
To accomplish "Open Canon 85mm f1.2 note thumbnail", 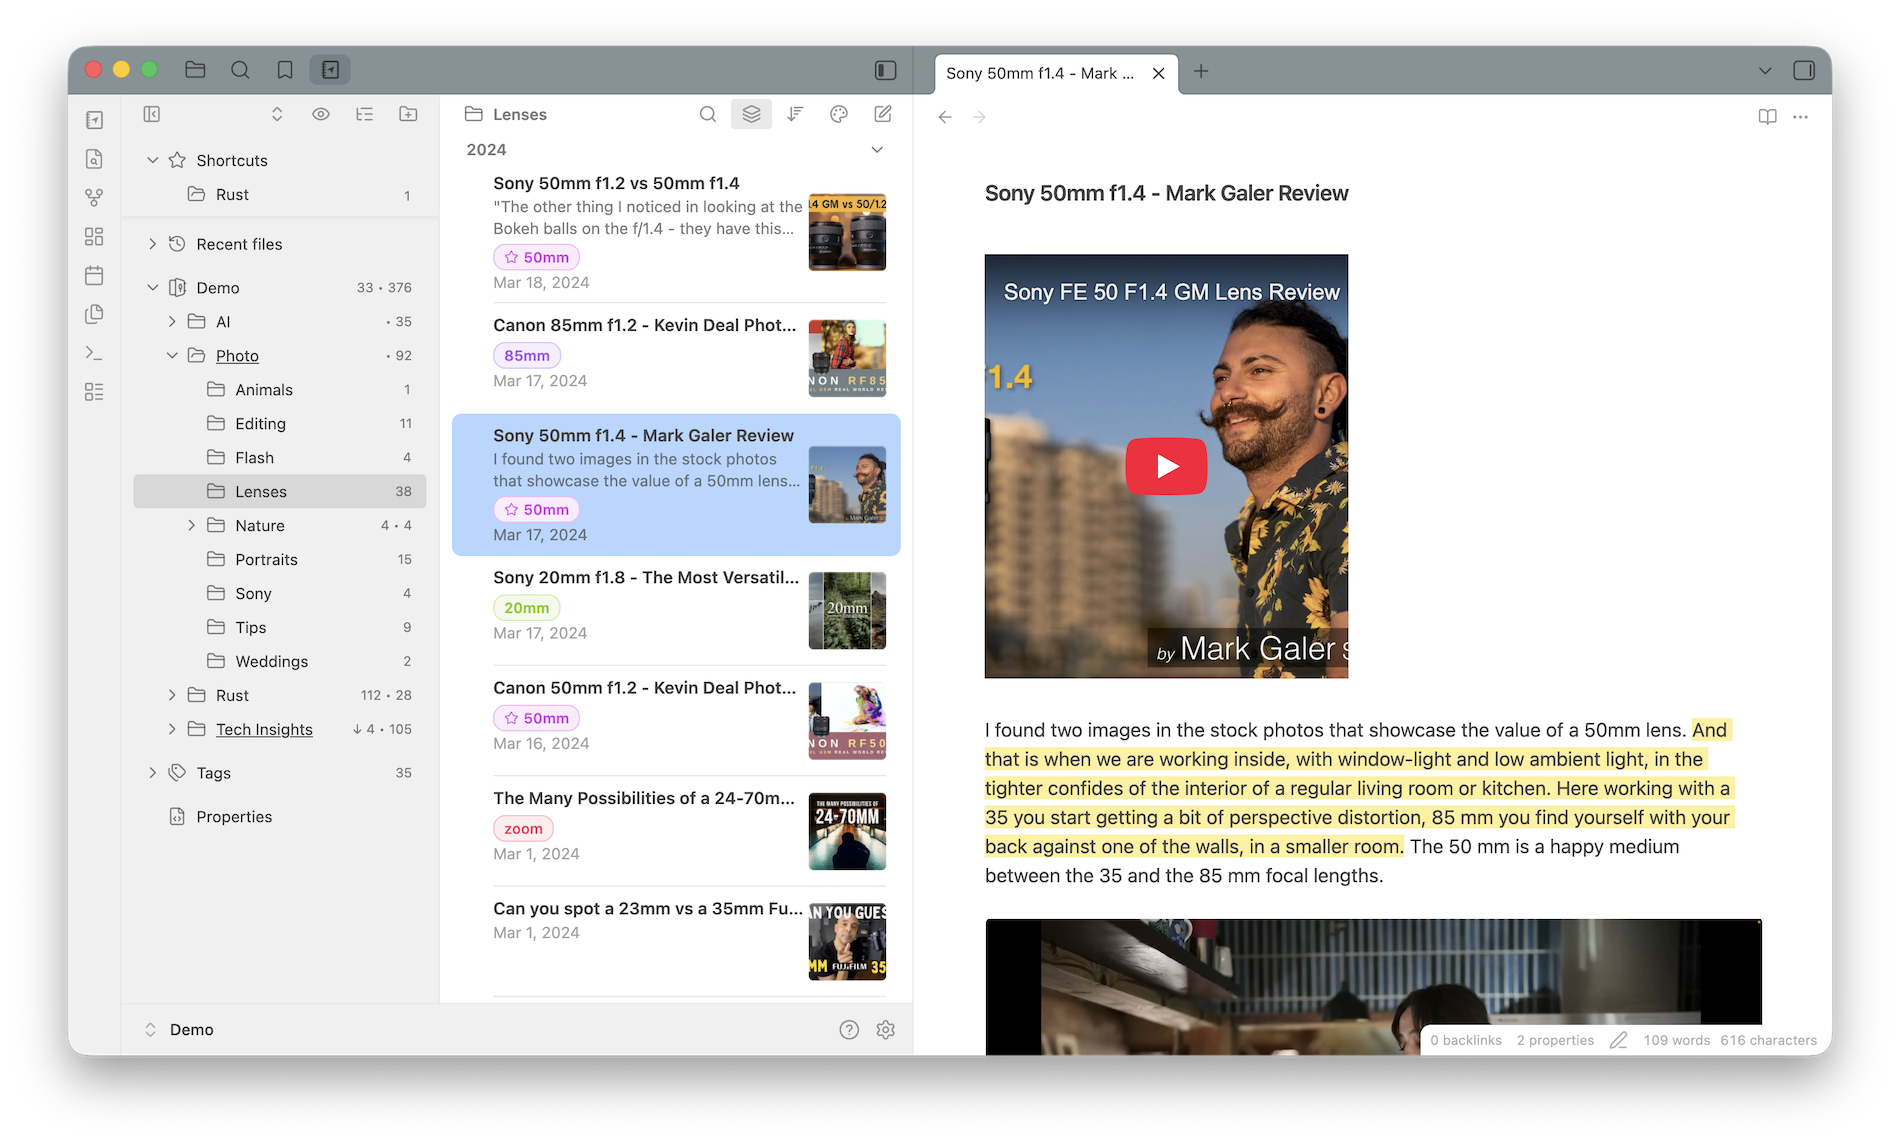I will coord(847,358).
